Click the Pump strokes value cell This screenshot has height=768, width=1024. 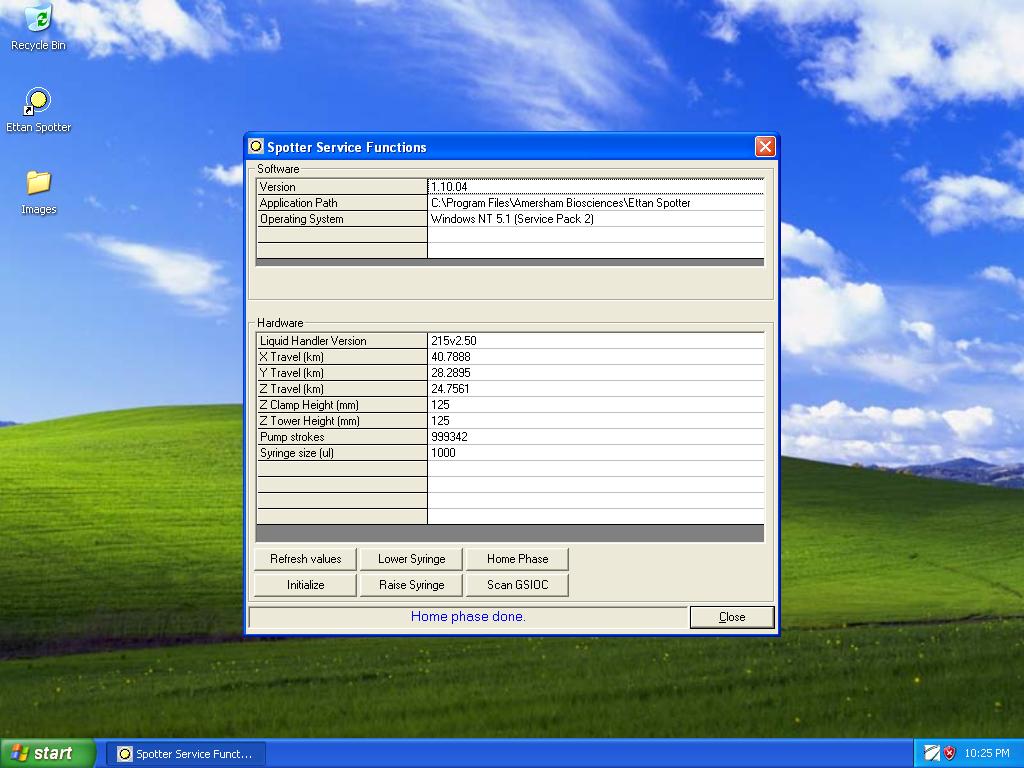(x=596, y=436)
